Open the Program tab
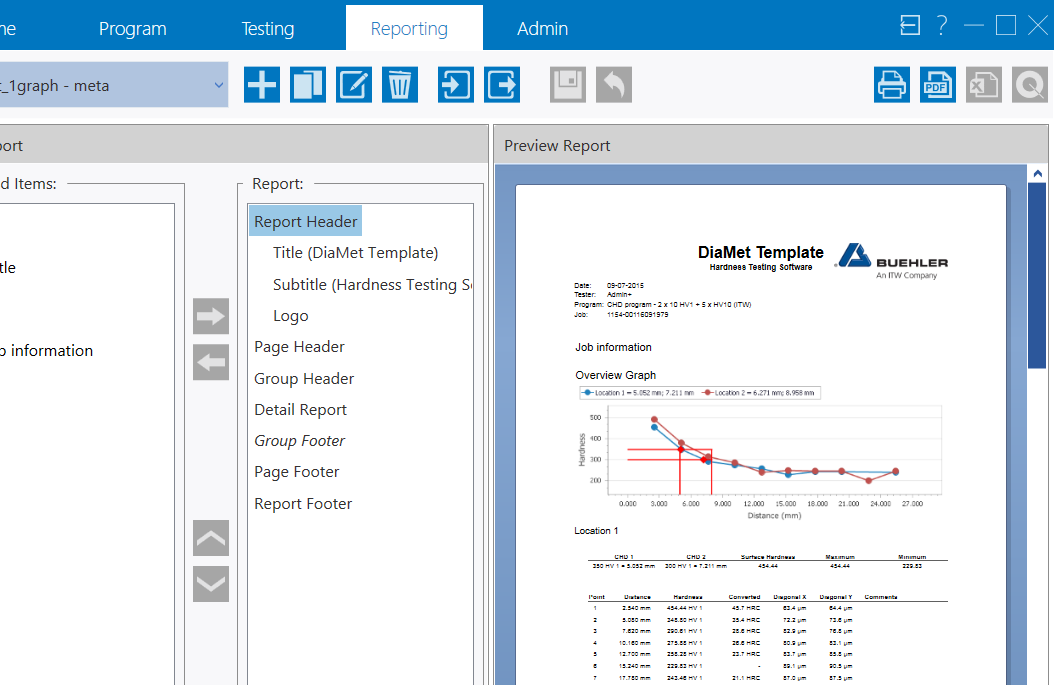This screenshot has width=1054, height=685. click(x=132, y=29)
